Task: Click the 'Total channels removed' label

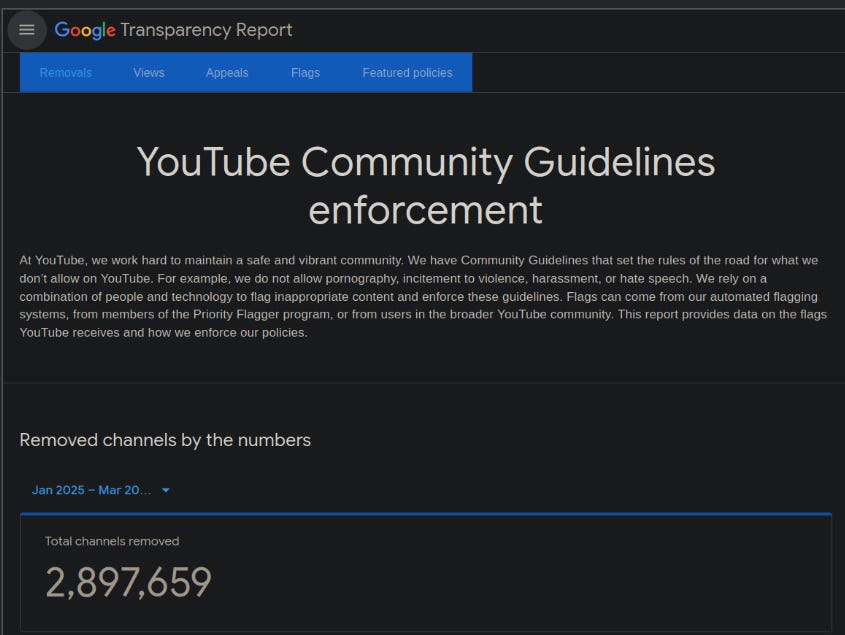Action: (112, 541)
